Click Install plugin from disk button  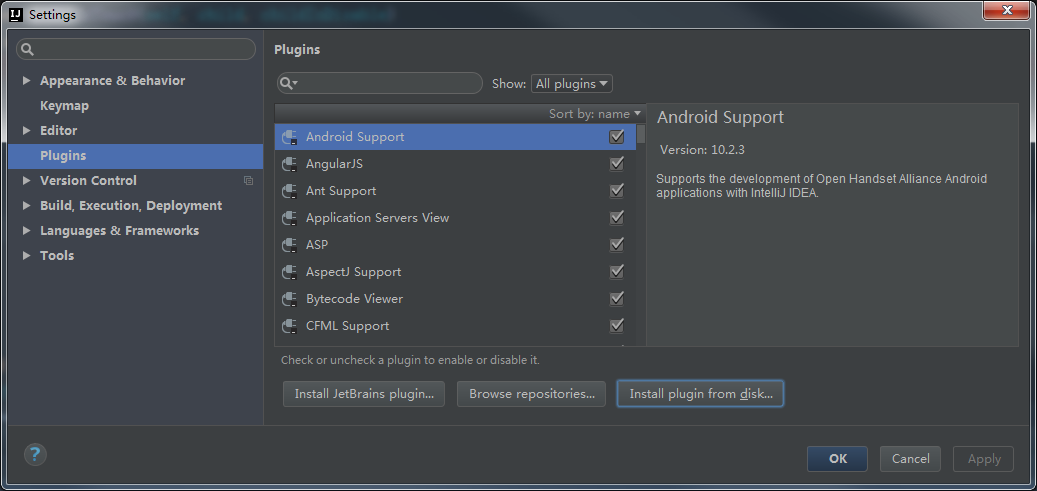700,394
